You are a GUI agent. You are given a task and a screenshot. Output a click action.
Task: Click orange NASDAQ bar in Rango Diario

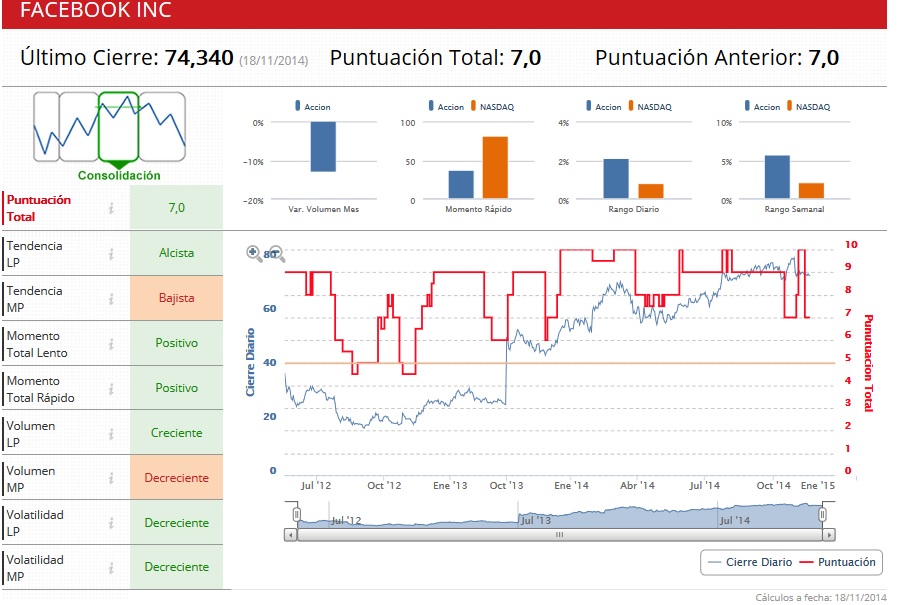[651, 191]
